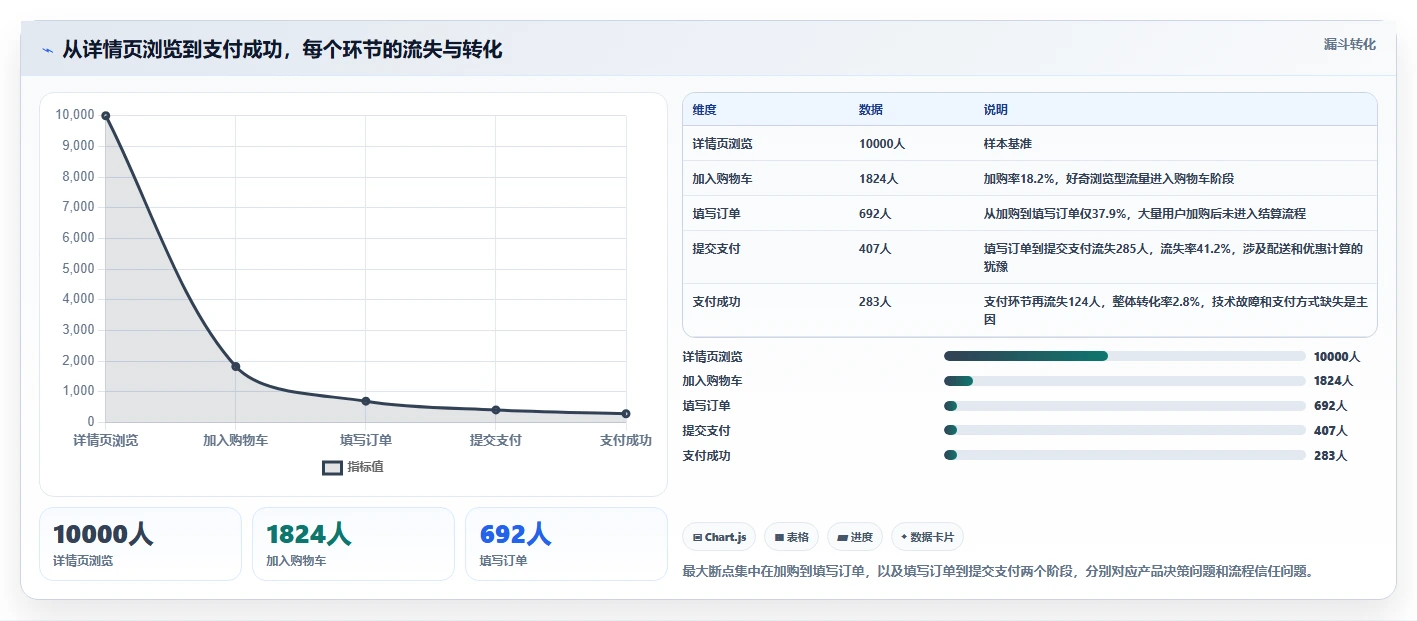Click the 支付成功 progress bar
The height and width of the screenshot is (621, 1417).
[x=1125, y=455]
